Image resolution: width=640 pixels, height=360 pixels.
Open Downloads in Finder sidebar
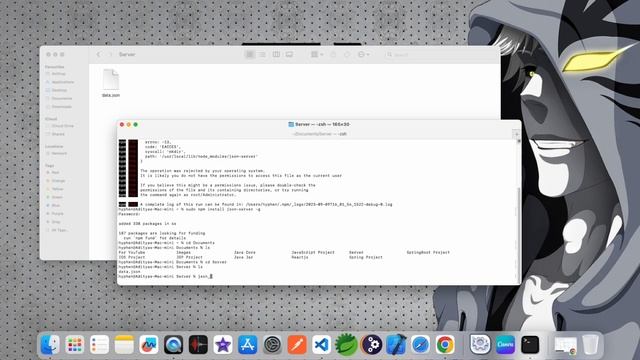pos(59,107)
